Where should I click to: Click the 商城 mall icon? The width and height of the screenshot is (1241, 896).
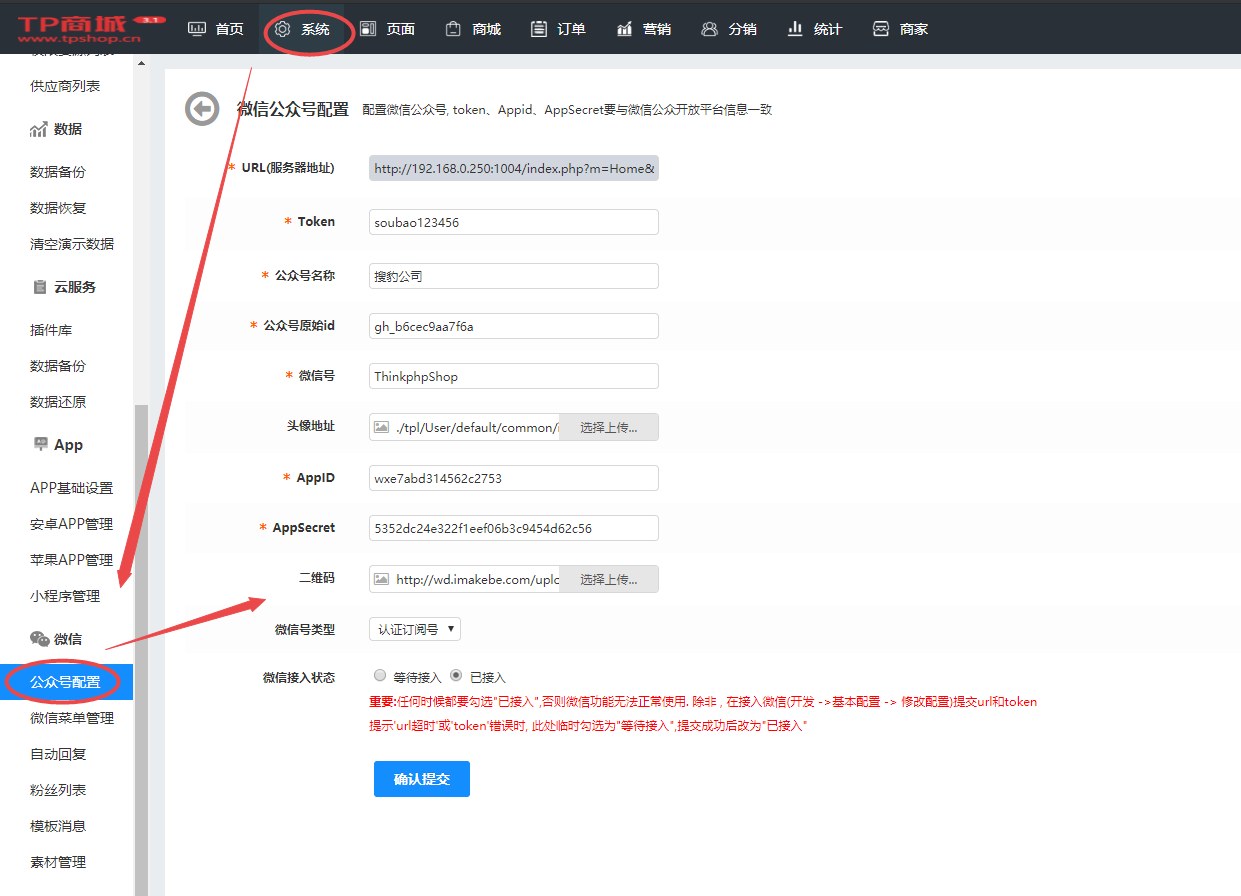click(x=453, y=28)
